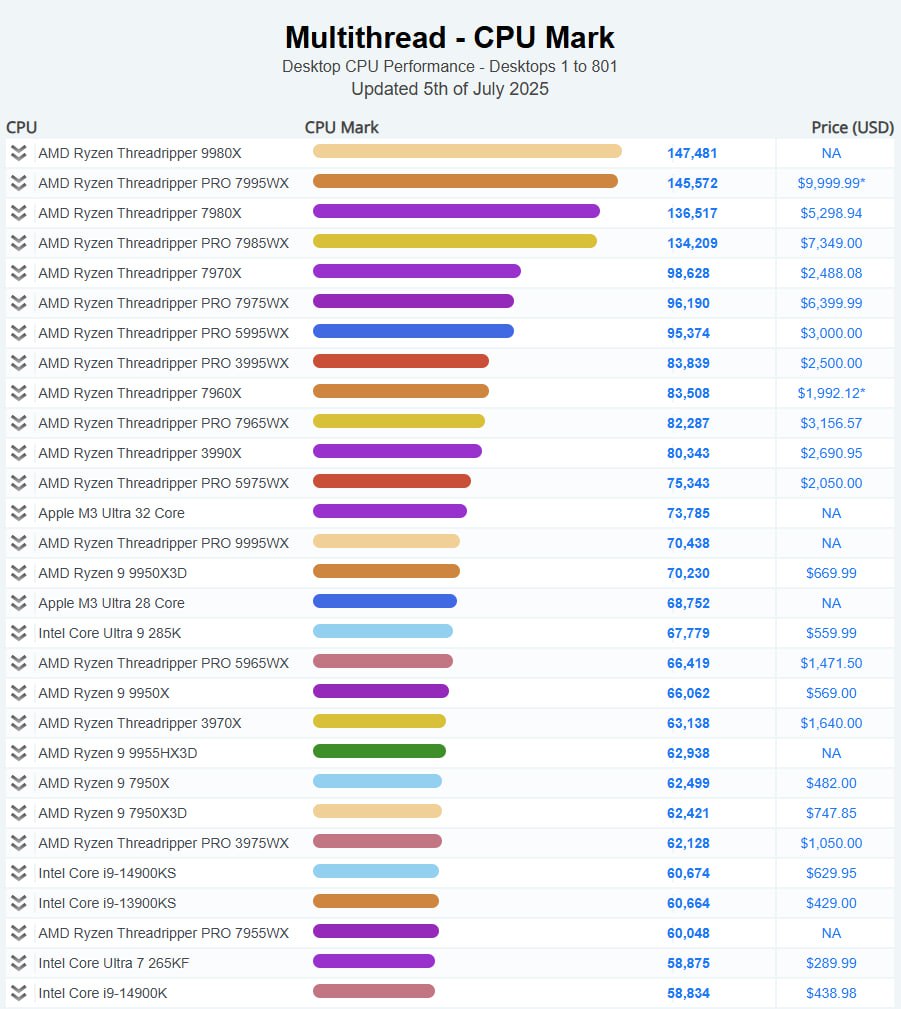
Task: Expand chevron beside Apple M3 Ultra 28 Core
Action: coord(19,604)
